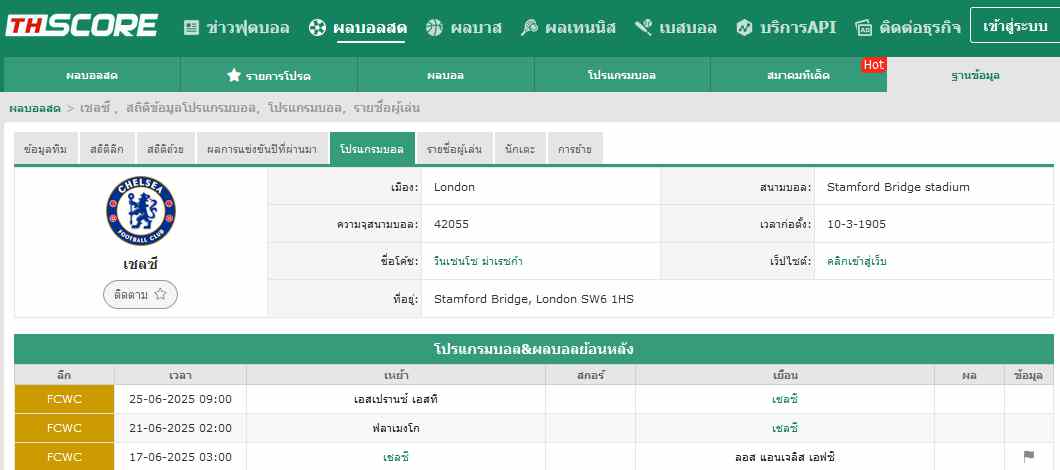Open the basketball icon for basketball results

click(434, 28)
